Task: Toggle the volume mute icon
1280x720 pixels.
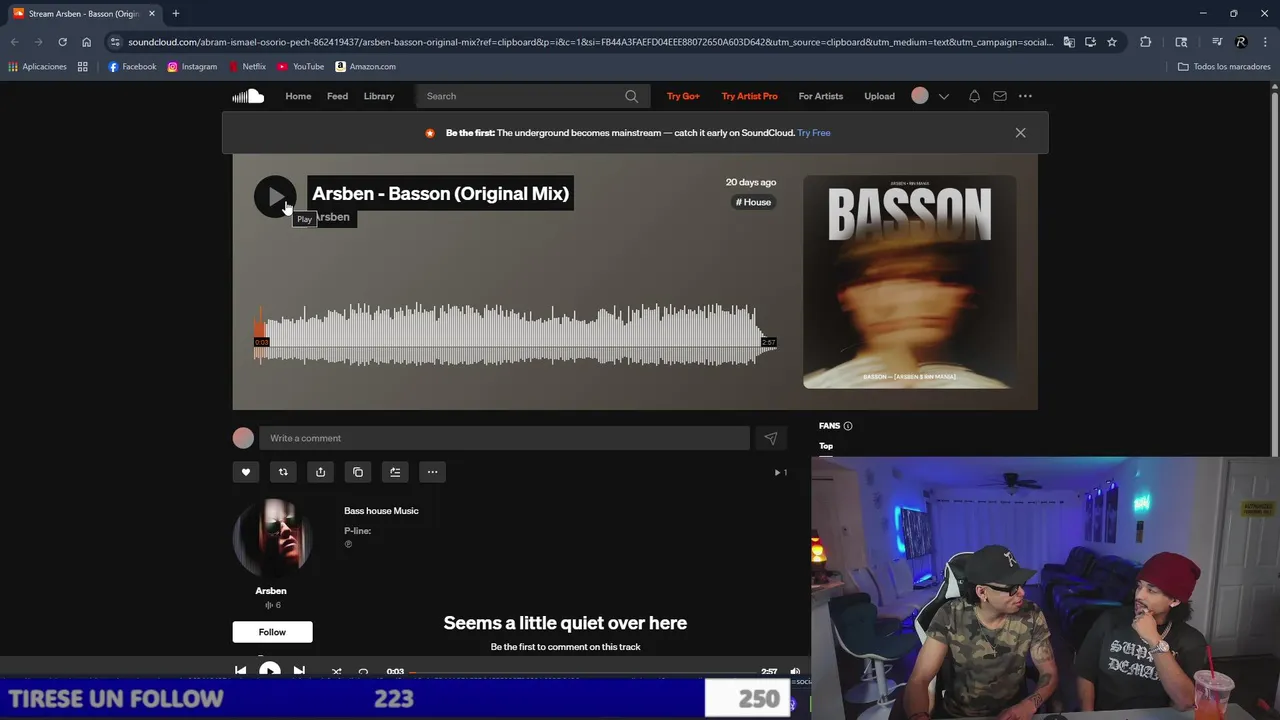Action: point(795,672)
